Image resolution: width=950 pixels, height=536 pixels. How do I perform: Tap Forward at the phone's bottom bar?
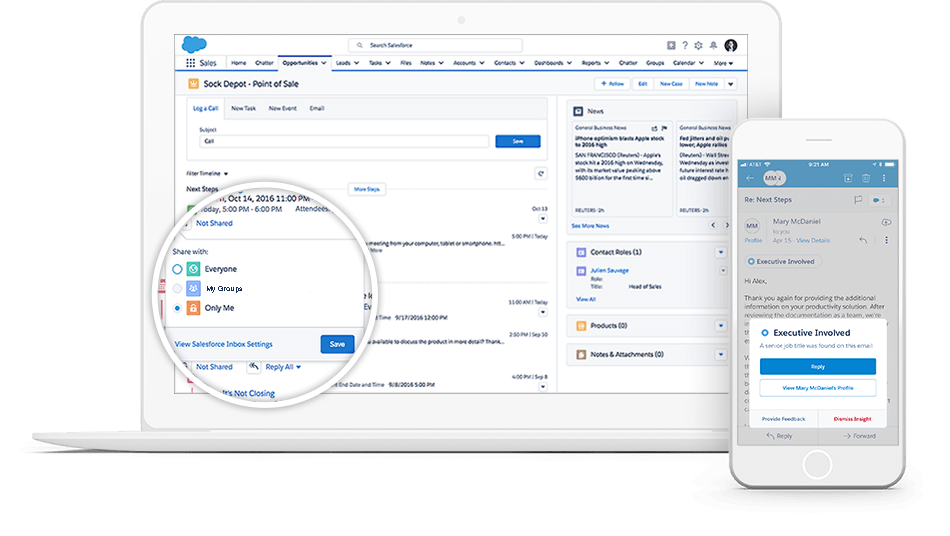859,436
